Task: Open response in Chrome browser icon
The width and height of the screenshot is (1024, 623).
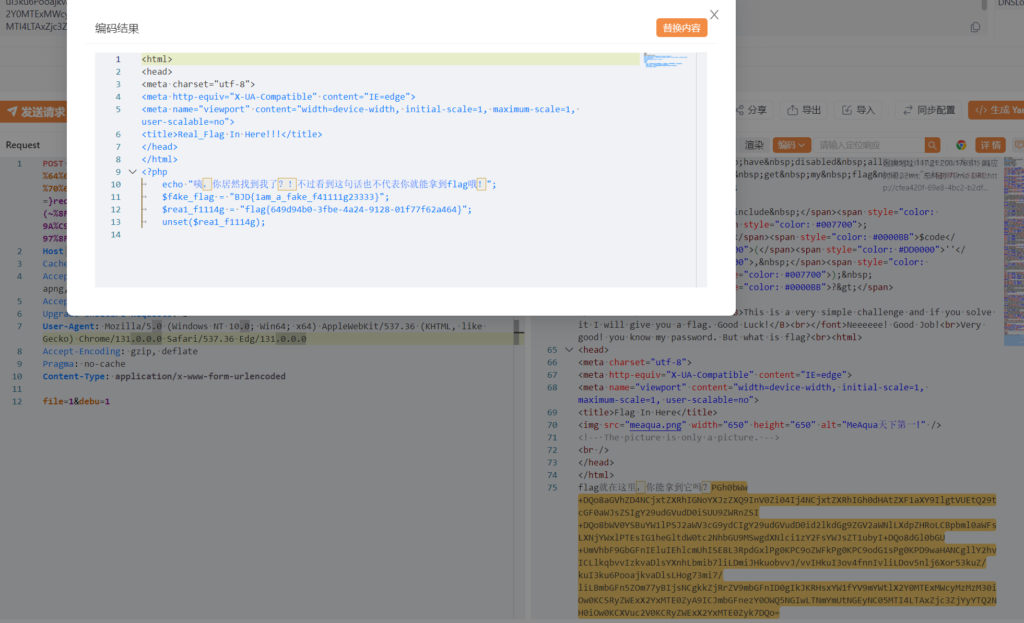Action: 961,145
